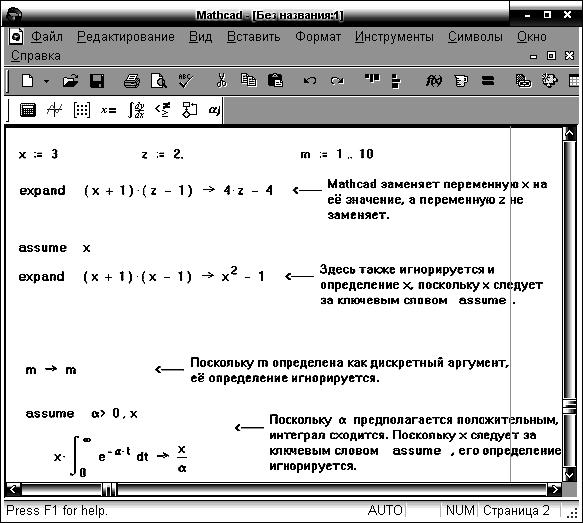583x523 pixels.
Task: Click the vertical scrollbar thumb
Action: [x=570, y=406]
